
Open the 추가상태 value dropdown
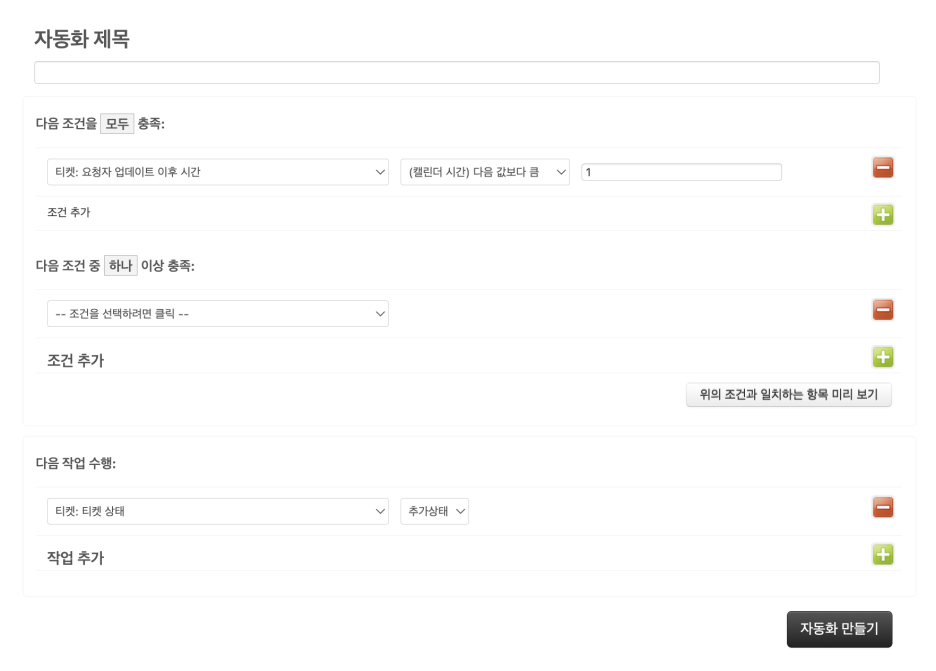pyautogui.click(x=435, y=511)
